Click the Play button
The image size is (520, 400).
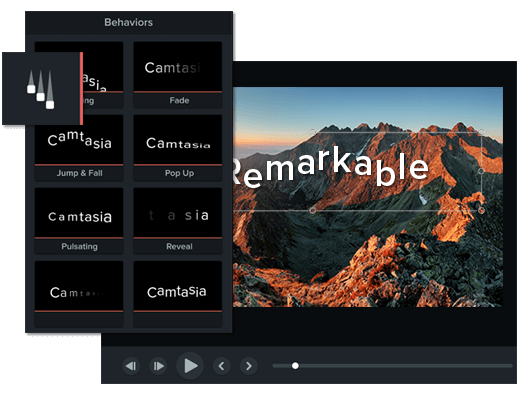point(190,366)
